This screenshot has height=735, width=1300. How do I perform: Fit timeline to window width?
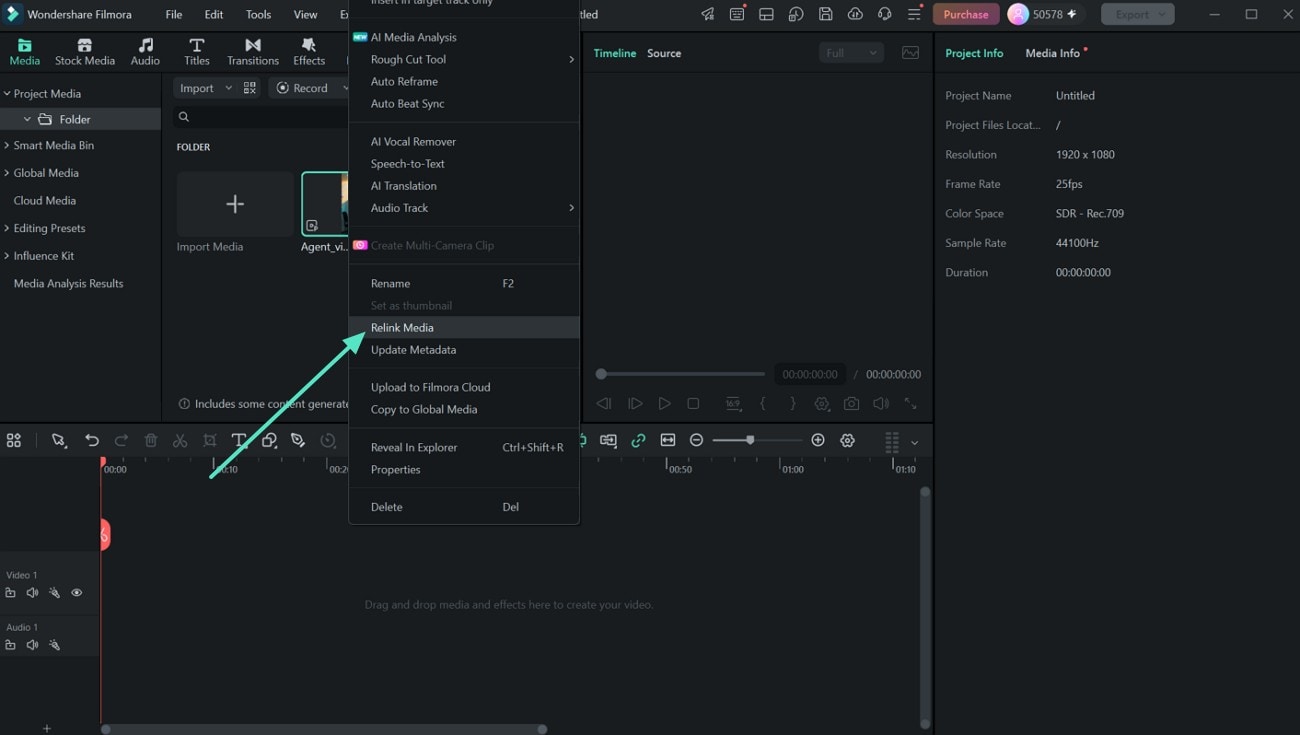668,441
